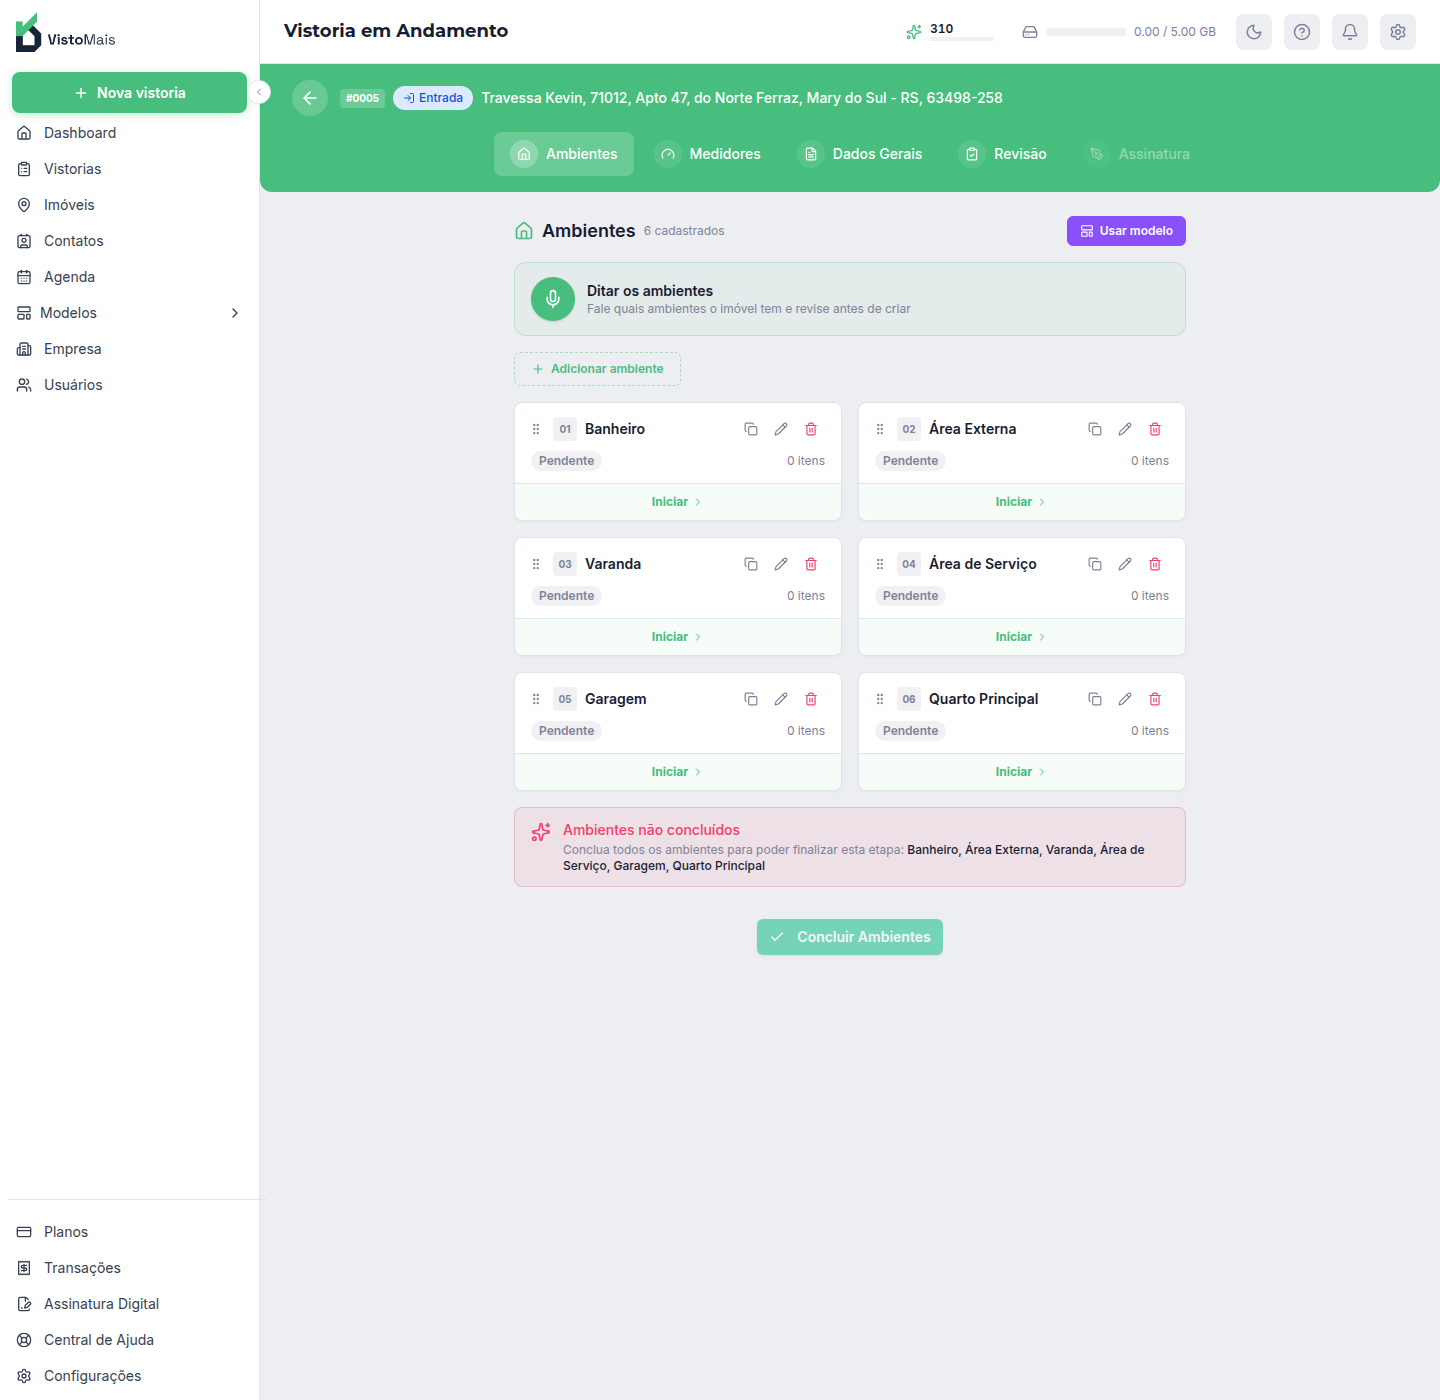
Task: Collapse the sidebar with the chevron handle
Action: click(x=260, y=93)
